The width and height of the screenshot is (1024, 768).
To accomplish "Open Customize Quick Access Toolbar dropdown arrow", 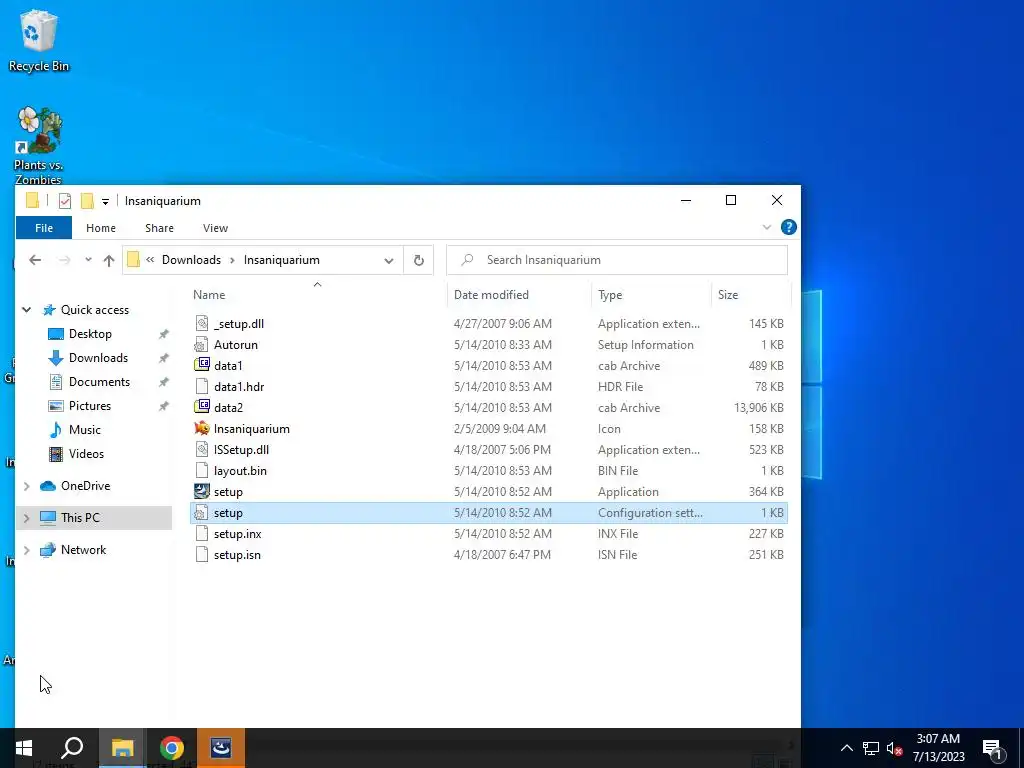I will pos(105,201).
